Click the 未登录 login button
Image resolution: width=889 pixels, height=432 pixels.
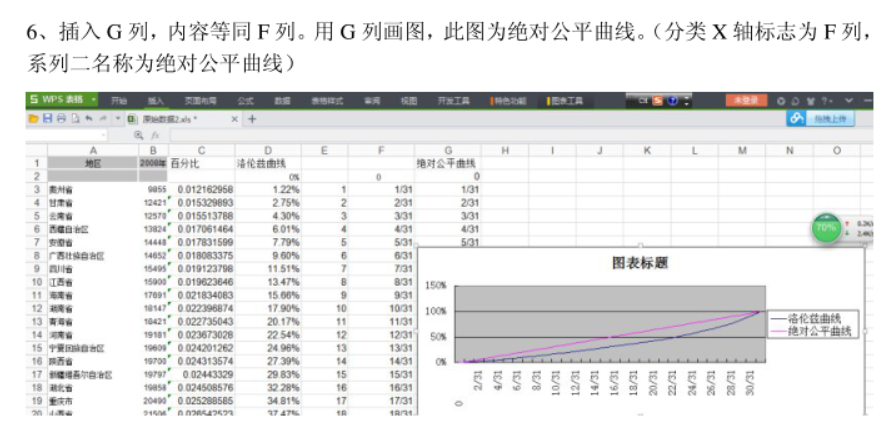[746, 100]
